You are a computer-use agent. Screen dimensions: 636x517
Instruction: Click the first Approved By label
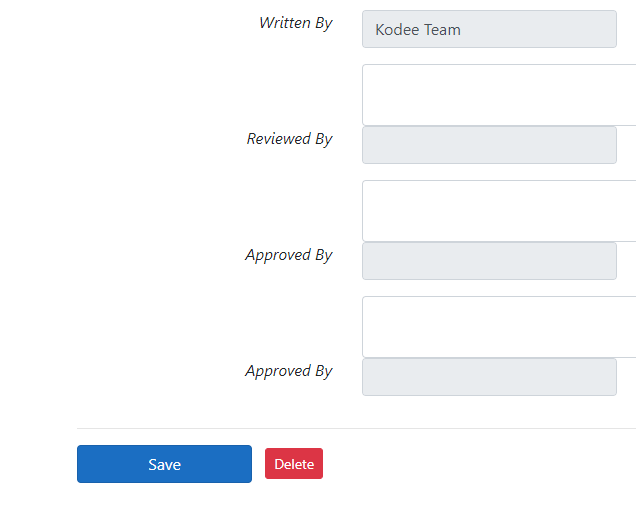pos(288,255)
